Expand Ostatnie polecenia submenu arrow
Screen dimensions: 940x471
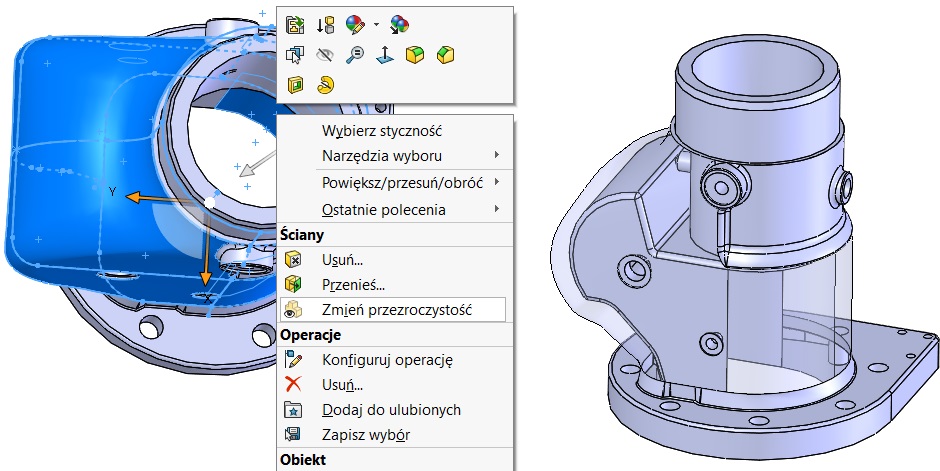497,209
